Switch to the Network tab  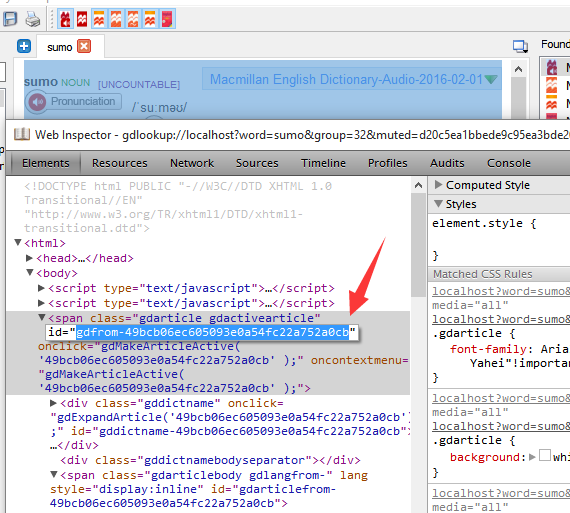pyautogui.click(x=192, y=163)
